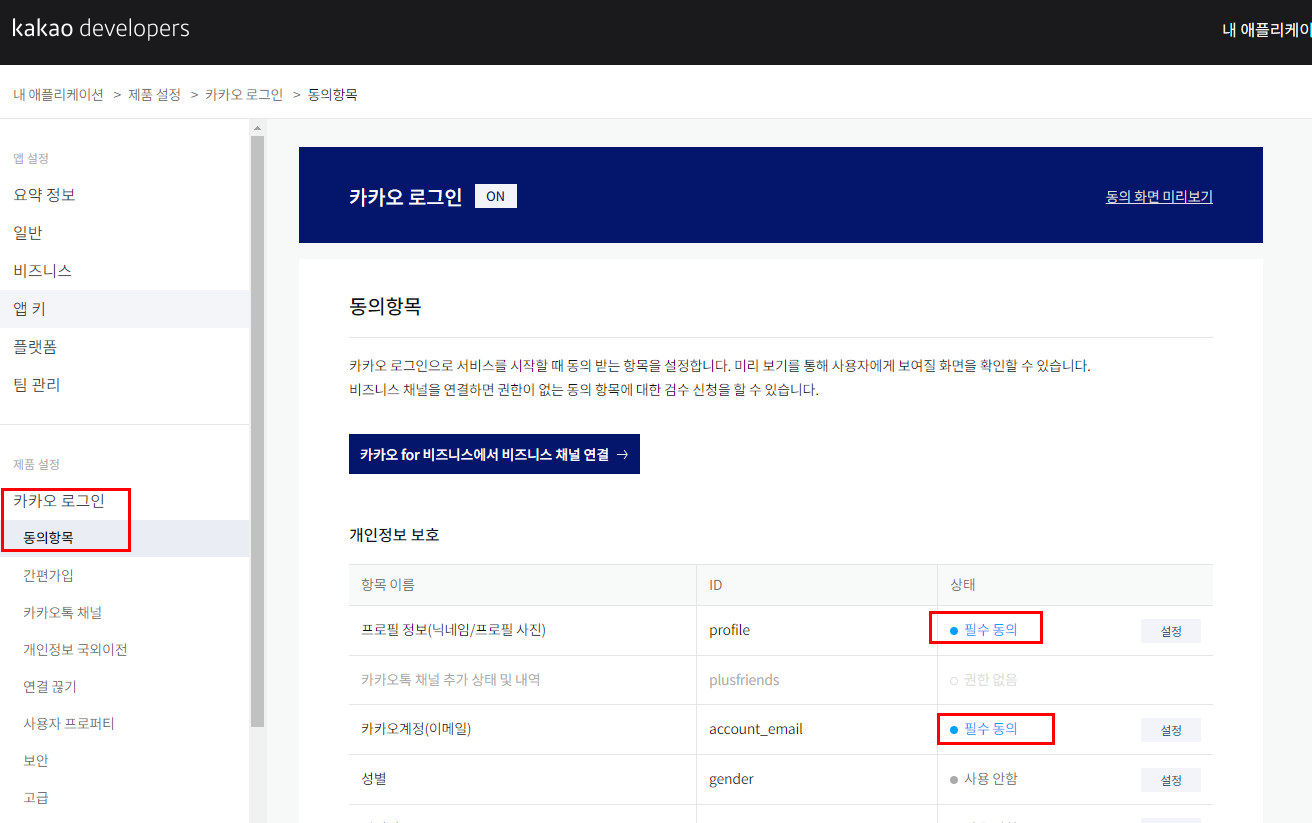Image resolution: width=1312 pixels, height=823 pixels.
Task: Select 동의항목 submenu item
Action: (124, 538)
